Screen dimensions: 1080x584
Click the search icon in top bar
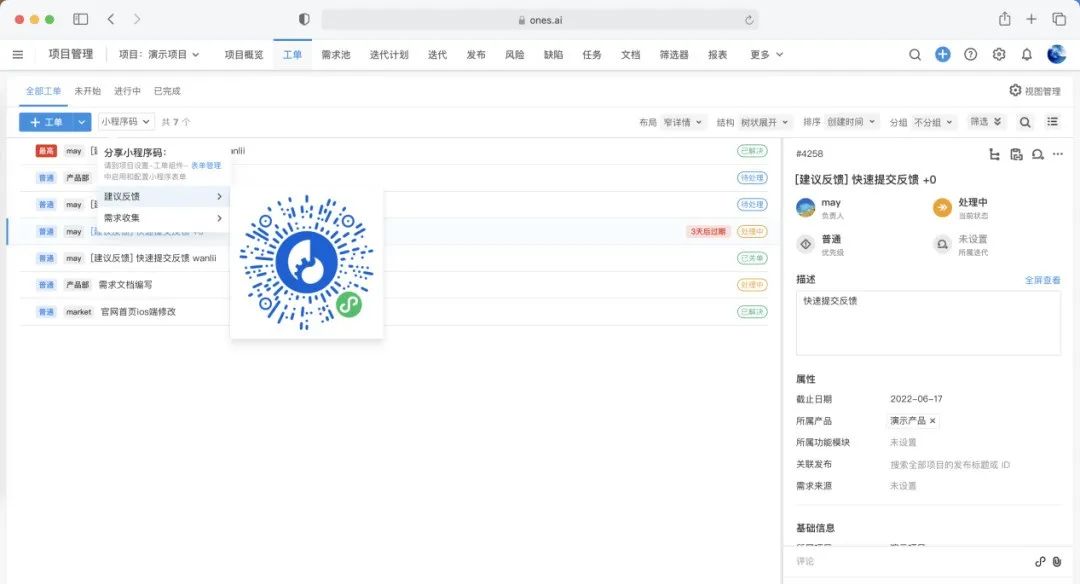(x=914, y=54)
